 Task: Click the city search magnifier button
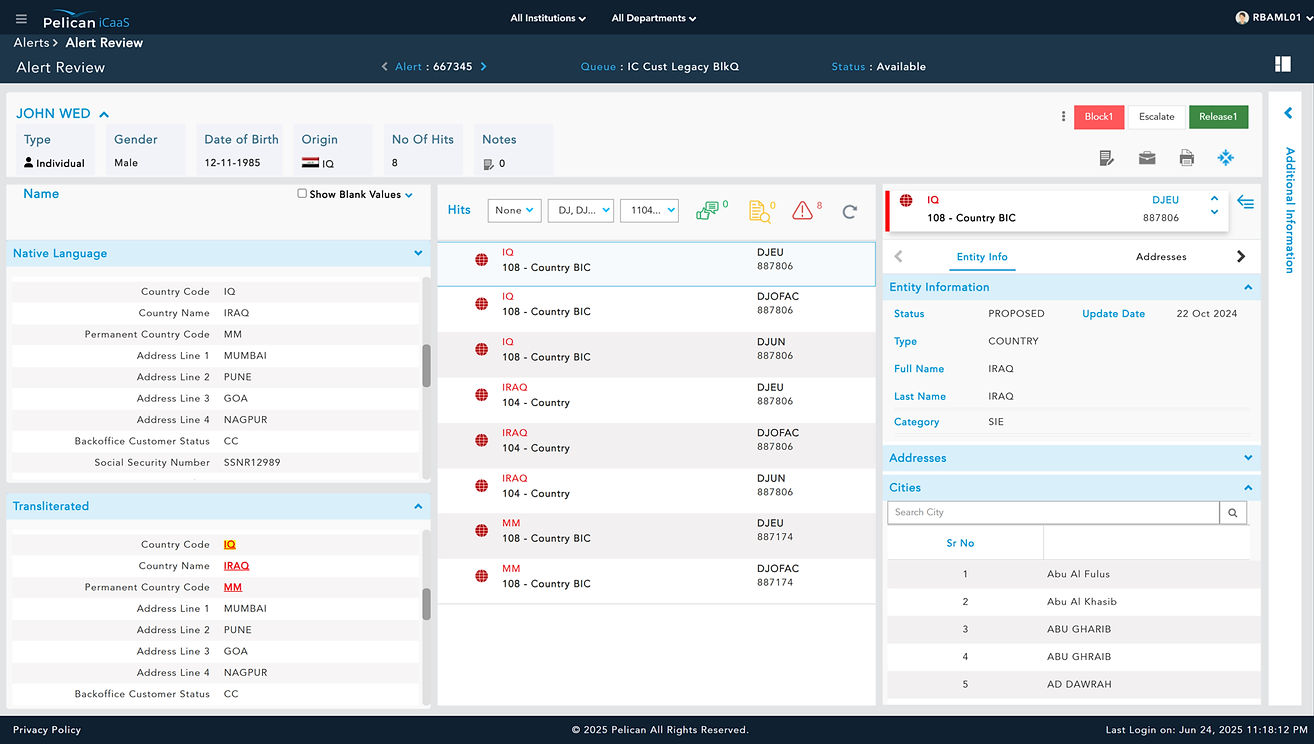pyautogui.click(x=1233, y=513)
